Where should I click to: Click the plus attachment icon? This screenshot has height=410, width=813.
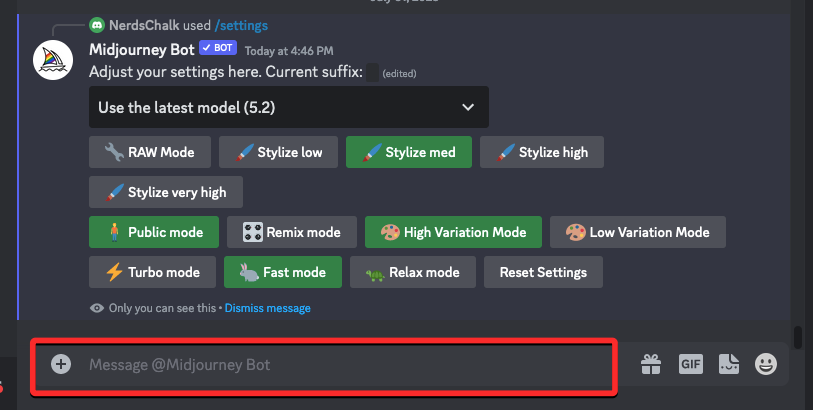pos(61,364)
